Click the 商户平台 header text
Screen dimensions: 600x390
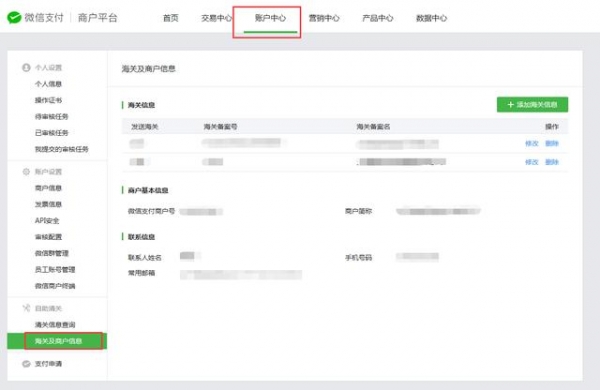point(98,18)
